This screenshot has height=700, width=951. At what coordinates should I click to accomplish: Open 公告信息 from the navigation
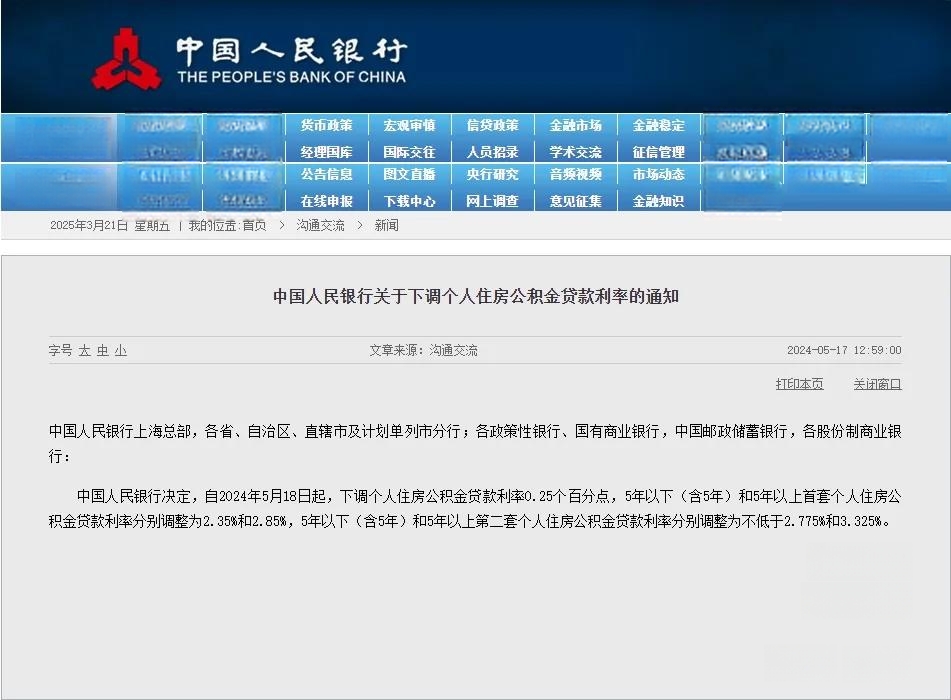point(326,174)
